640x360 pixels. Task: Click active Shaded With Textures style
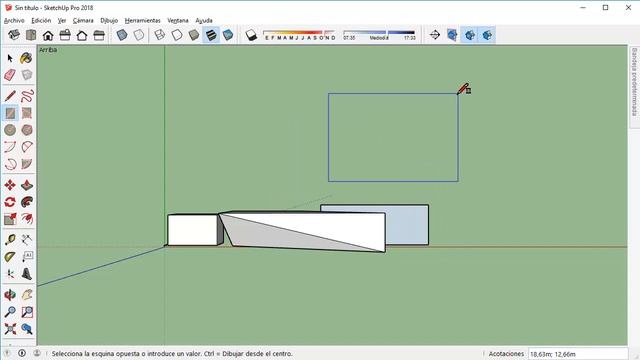coord(211,35)
